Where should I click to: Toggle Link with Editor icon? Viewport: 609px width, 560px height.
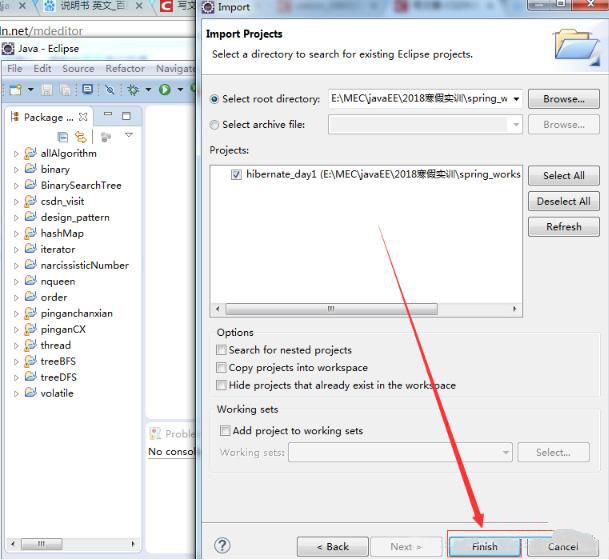coord(81,136)
